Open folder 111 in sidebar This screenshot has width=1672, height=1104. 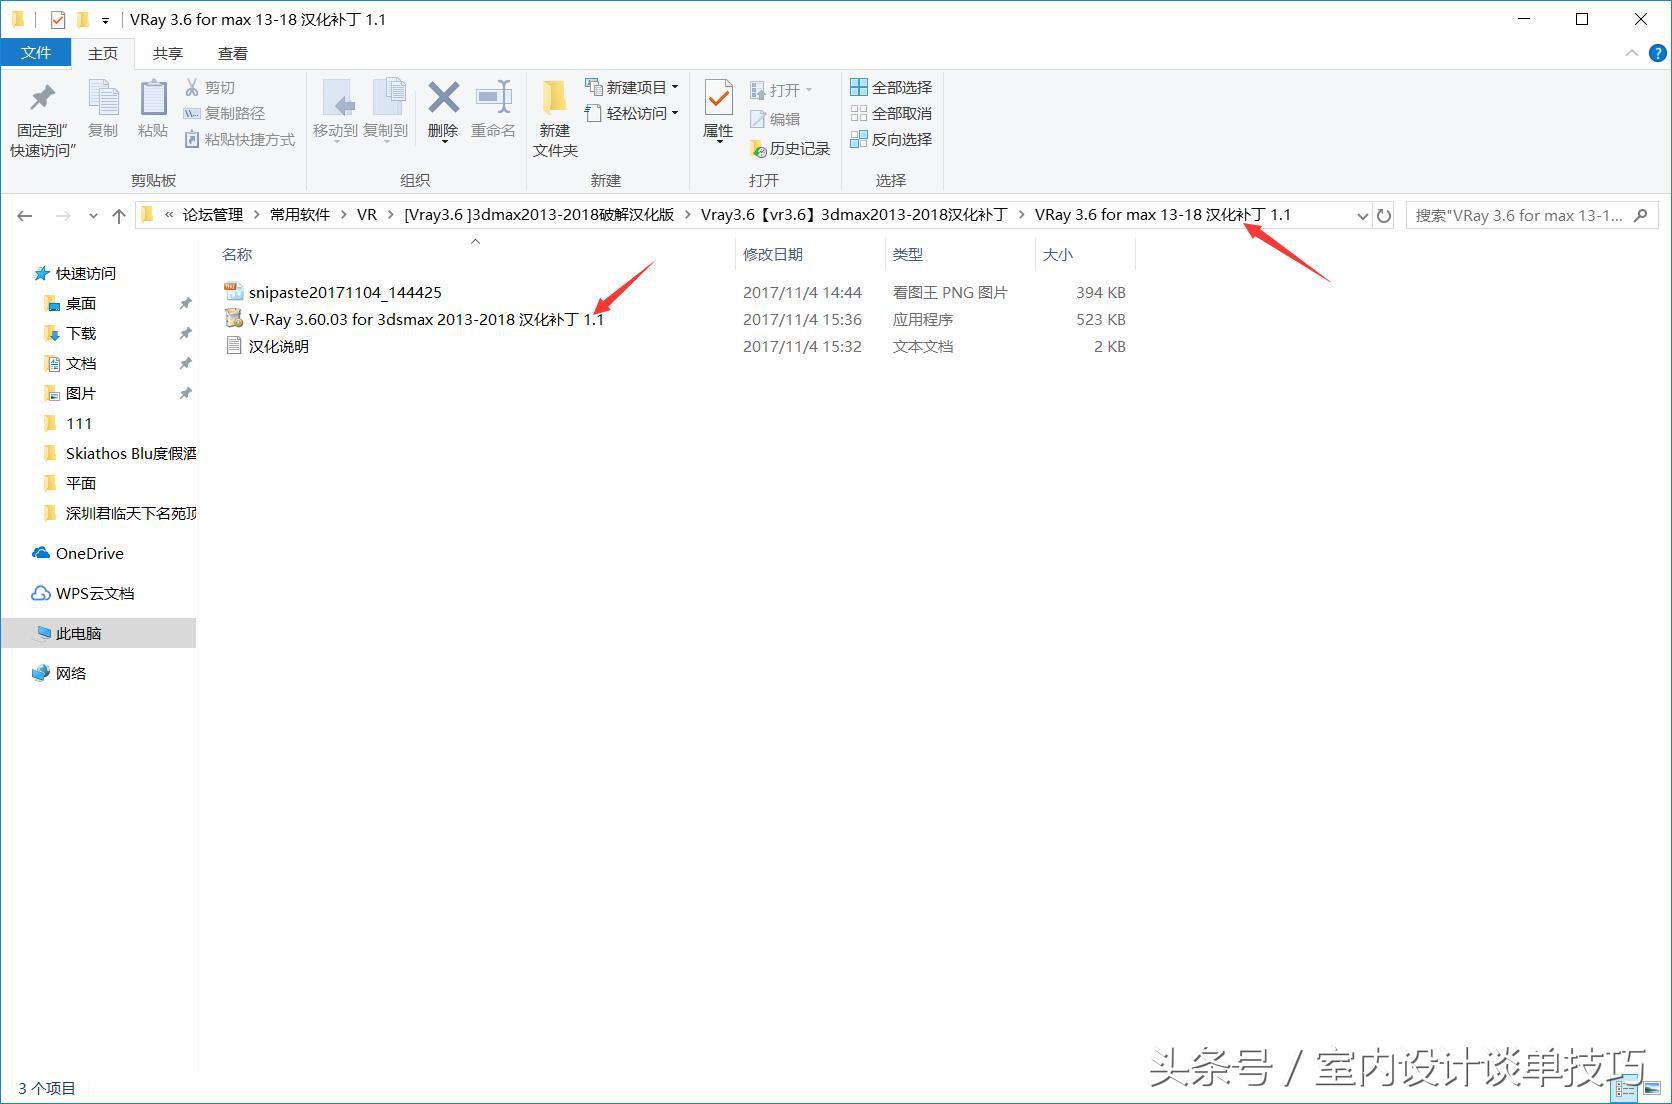click(x=78, y=423)
